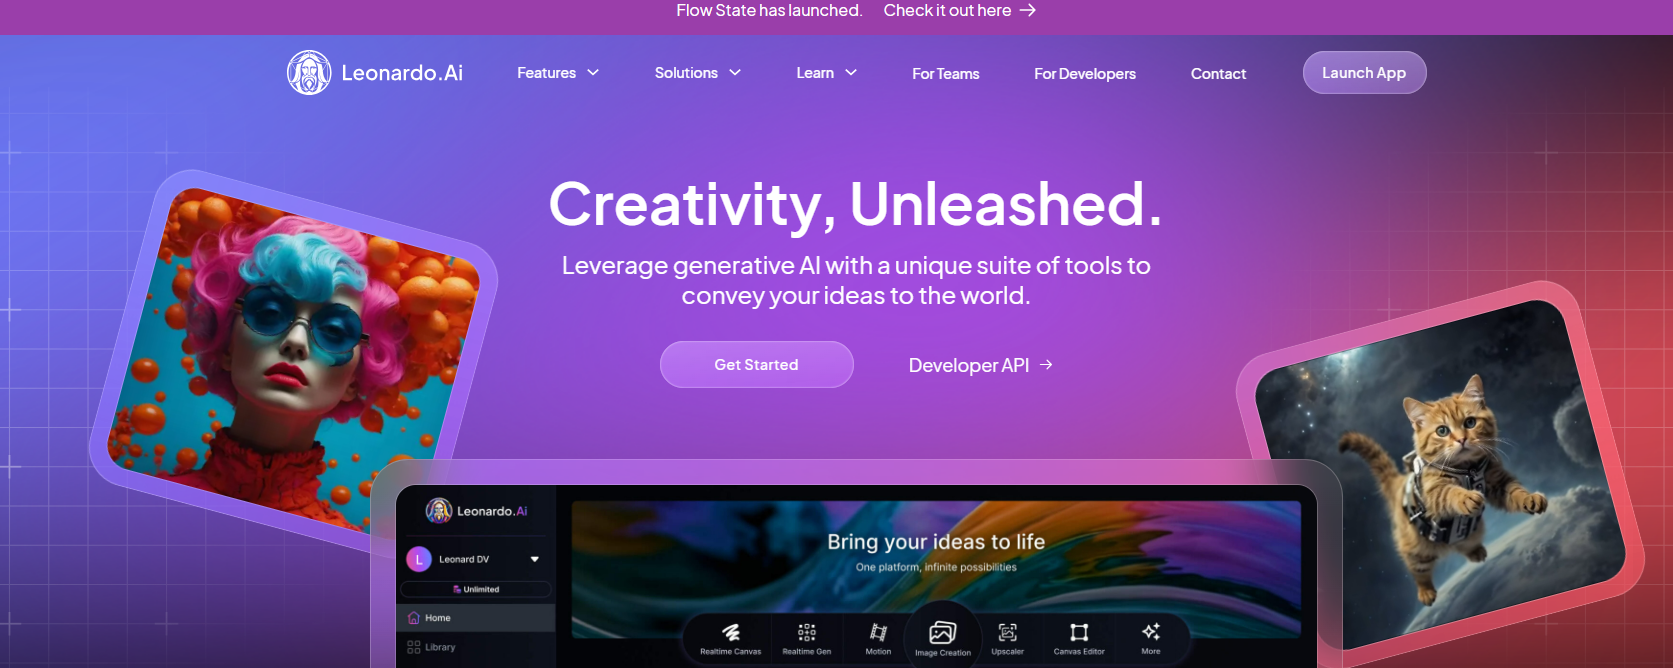Select the Library row label in sidebar
Image resolution: width=1673 pixels, height=668 pixels.
(440, 647)
